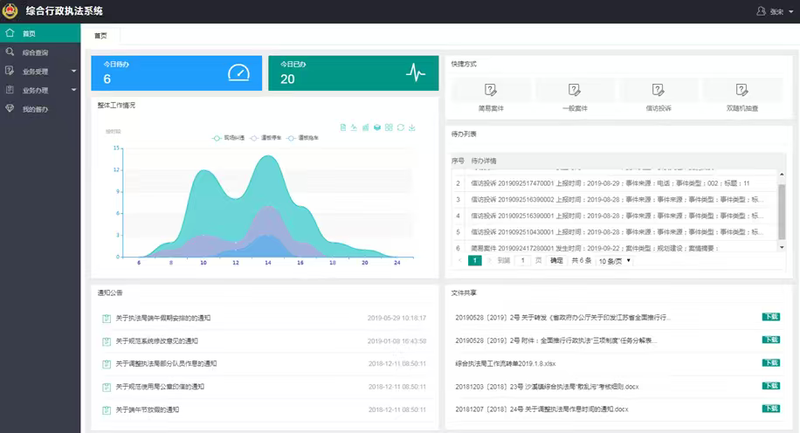Switch to the 首页 tab
The image size is (800, 433).
click(x=100, y=34)
